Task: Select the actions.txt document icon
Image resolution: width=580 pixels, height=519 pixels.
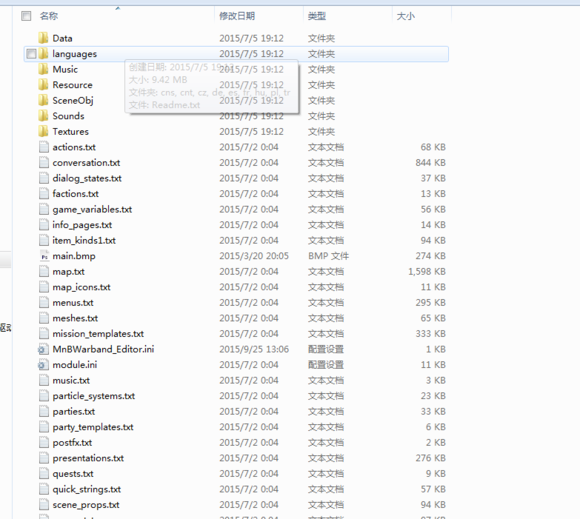Action: [x=44, y=147]
